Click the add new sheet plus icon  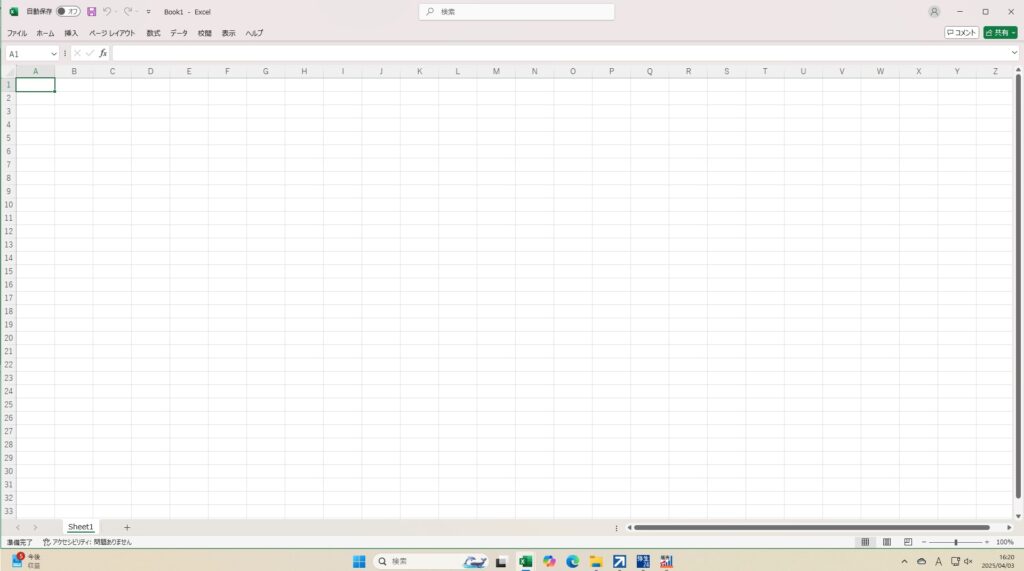(127, 527)
